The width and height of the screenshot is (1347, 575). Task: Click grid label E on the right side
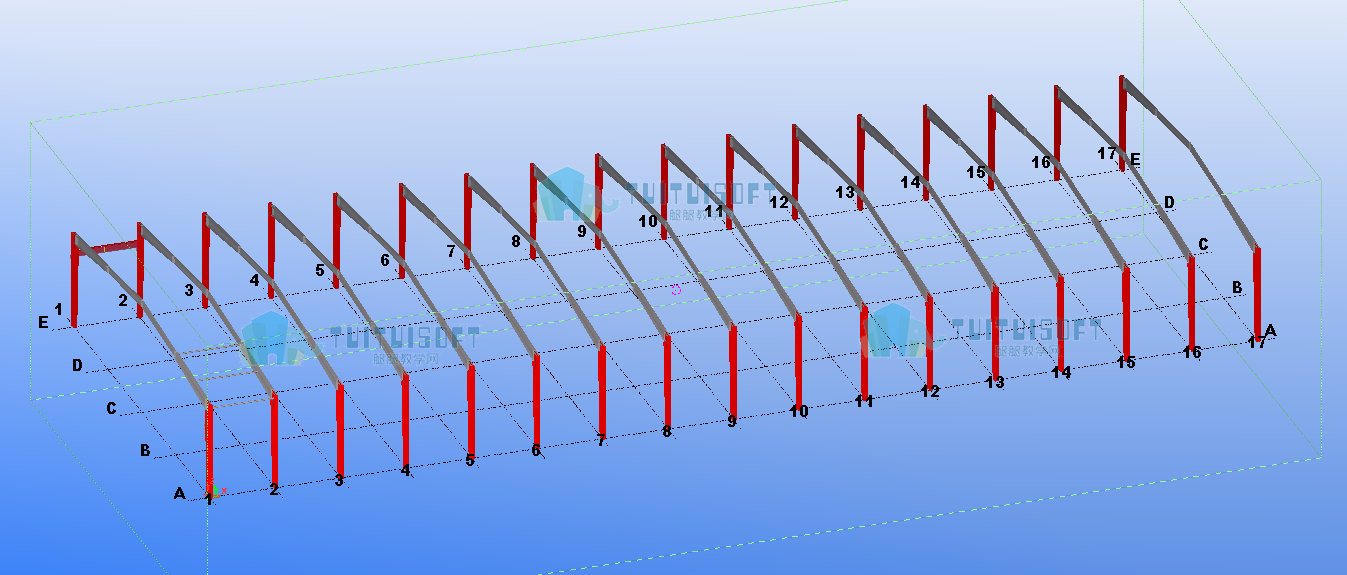(1135, 159)
